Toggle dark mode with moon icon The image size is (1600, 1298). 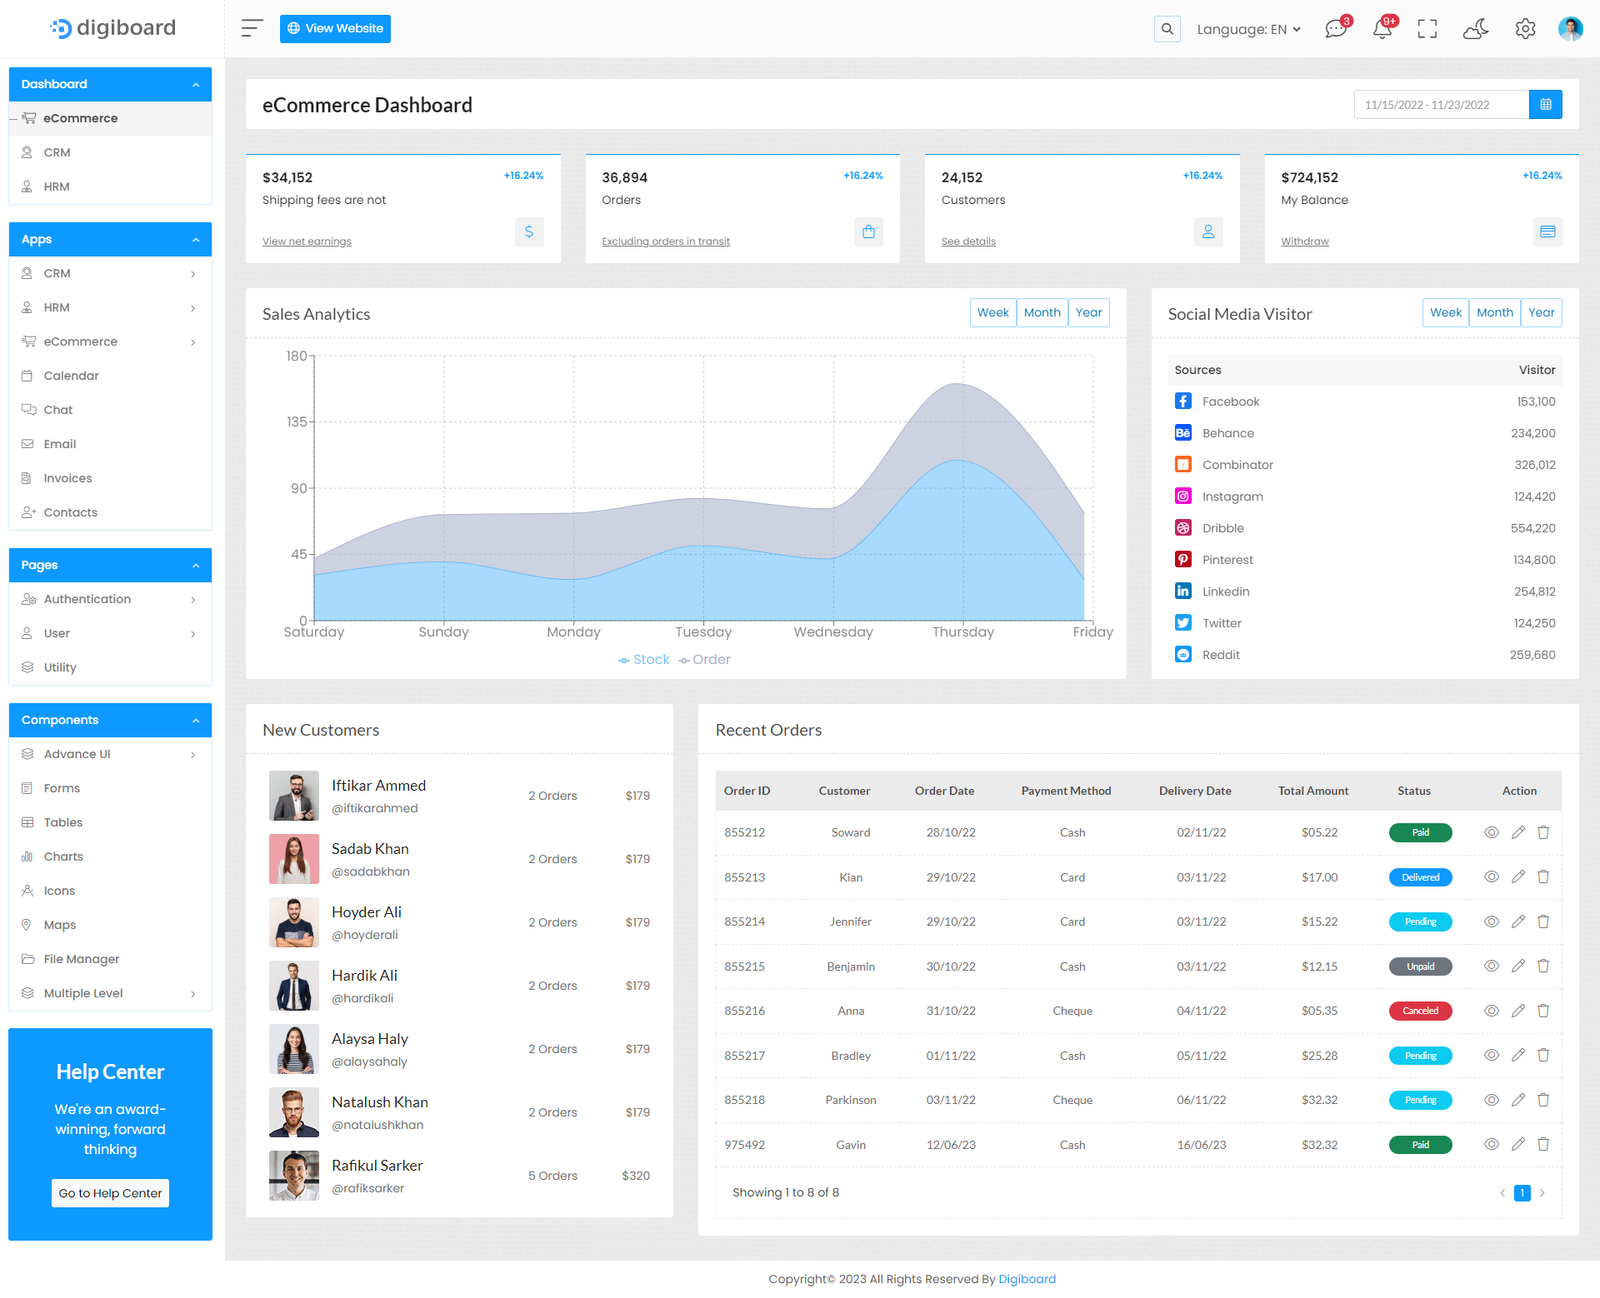[x=1475, y=29]
